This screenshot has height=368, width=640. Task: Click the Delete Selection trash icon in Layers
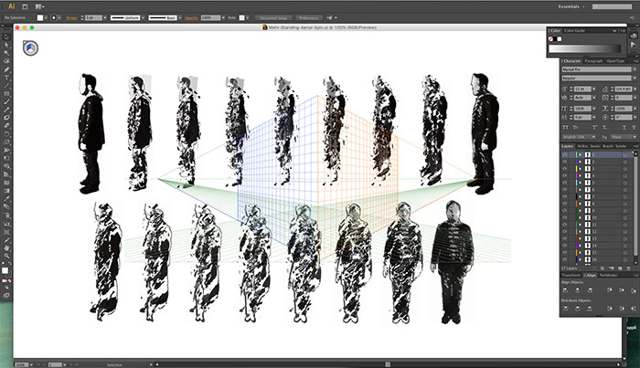[x=629, y=268]
